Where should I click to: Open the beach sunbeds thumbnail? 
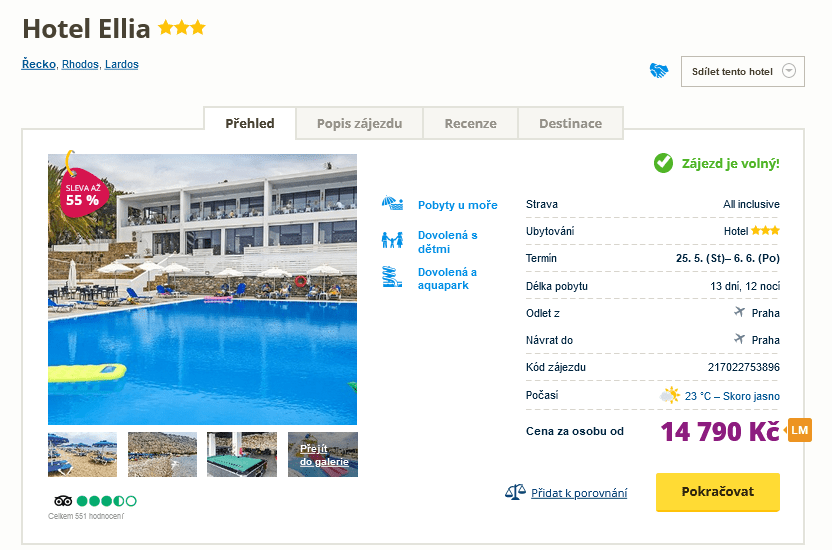[82, 454]
